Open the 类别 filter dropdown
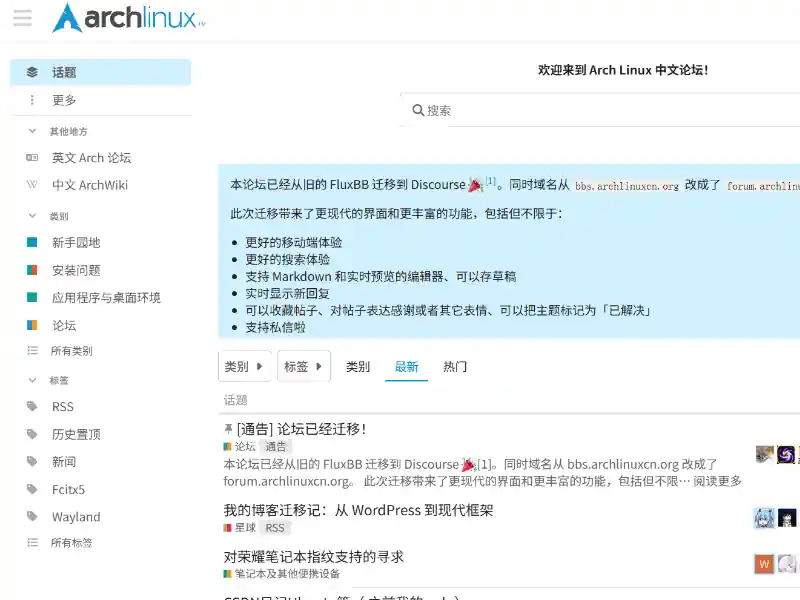The height and width of the screenshot is (600, 800). (x=244, y=366)
